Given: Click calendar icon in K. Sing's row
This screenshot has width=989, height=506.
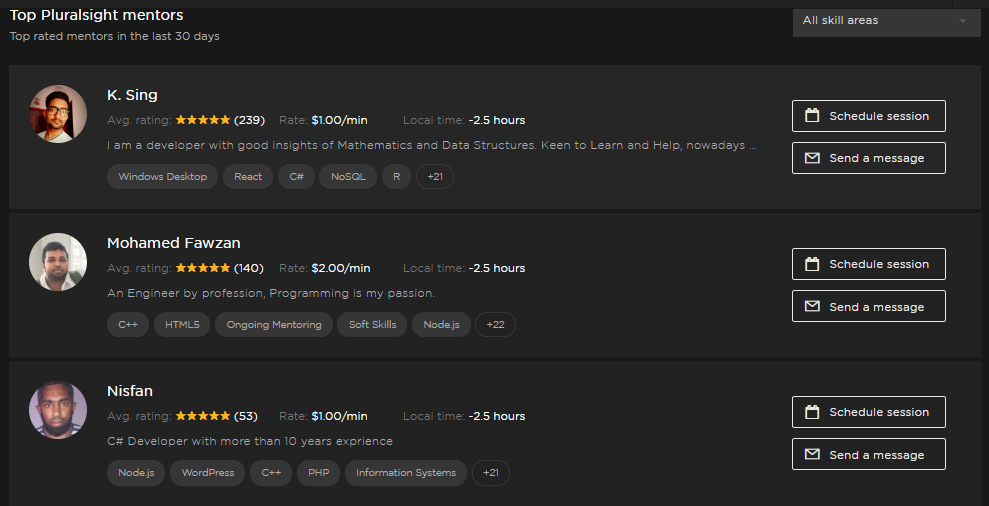Looking at the screenshot, I should (x=812, y=115).
